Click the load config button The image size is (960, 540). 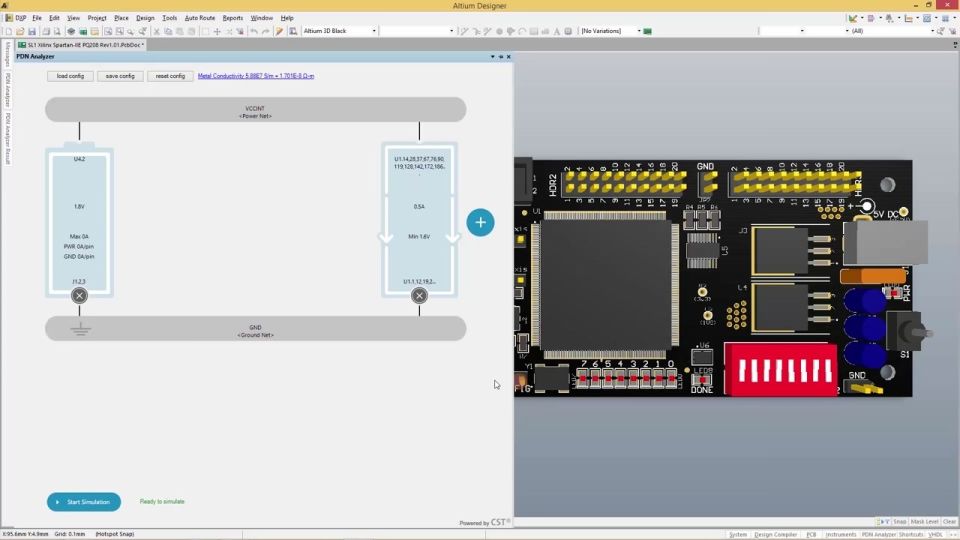coord(70,76)
